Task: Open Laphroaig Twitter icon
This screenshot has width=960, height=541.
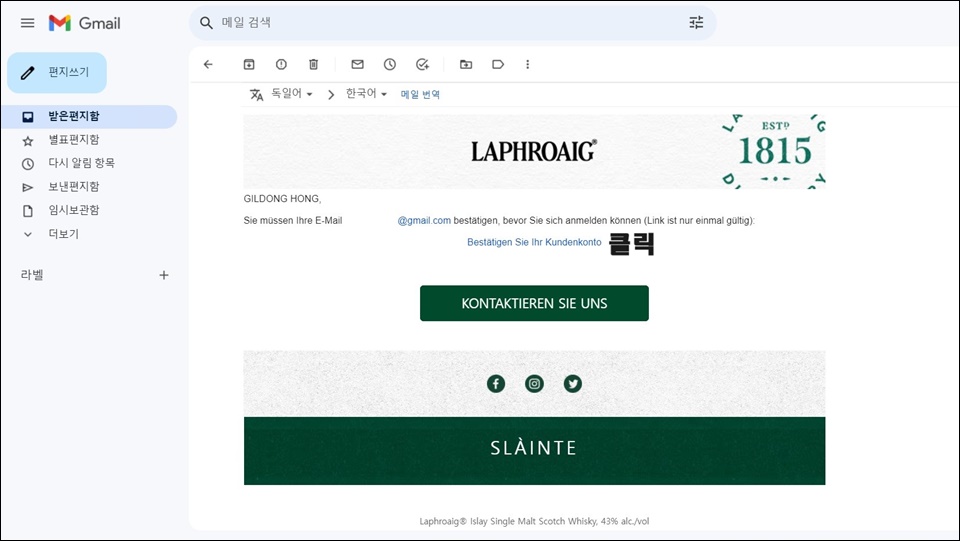Action: [573, 384]
